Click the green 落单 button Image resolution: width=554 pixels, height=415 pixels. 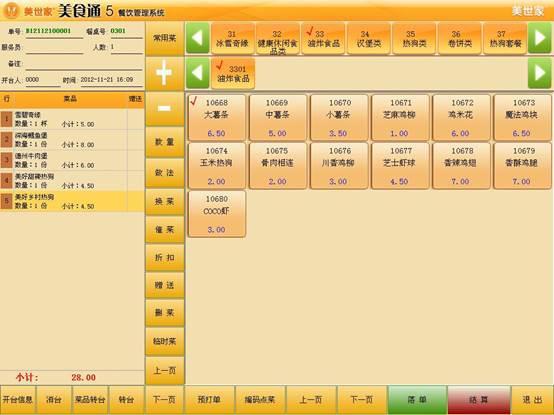click(417, 400)
